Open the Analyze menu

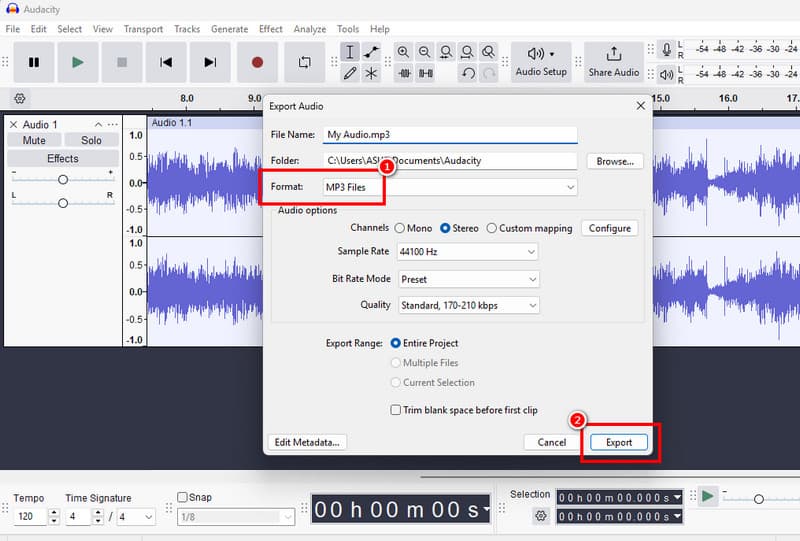310,29
